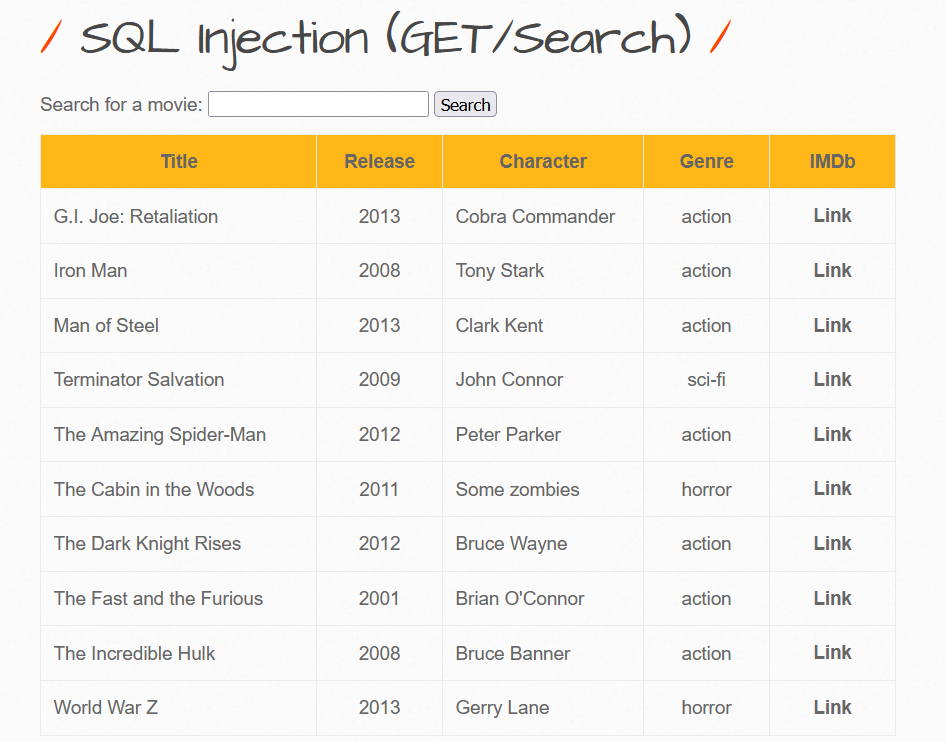This screenshot has height=742, width=946.
Task: Click the Title column header
Action: tap(179, 161)
